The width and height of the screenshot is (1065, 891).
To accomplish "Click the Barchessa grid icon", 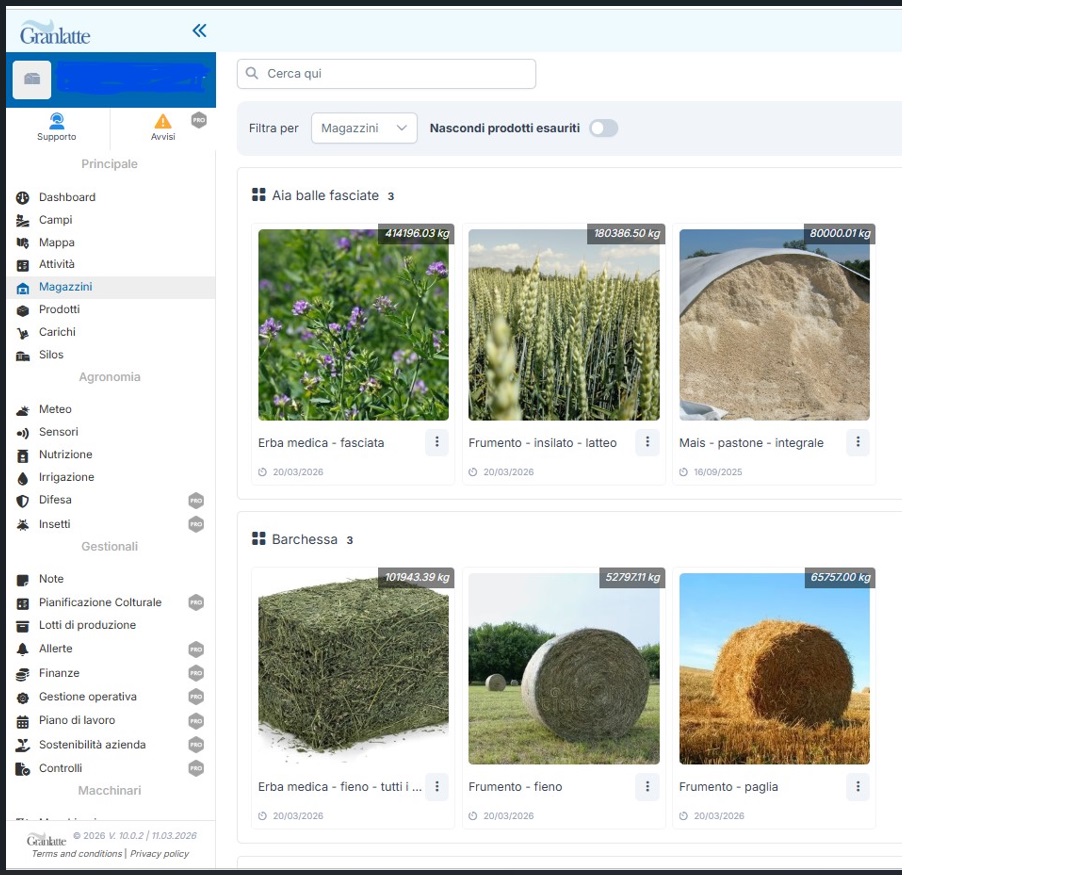I will click(259, 540).
